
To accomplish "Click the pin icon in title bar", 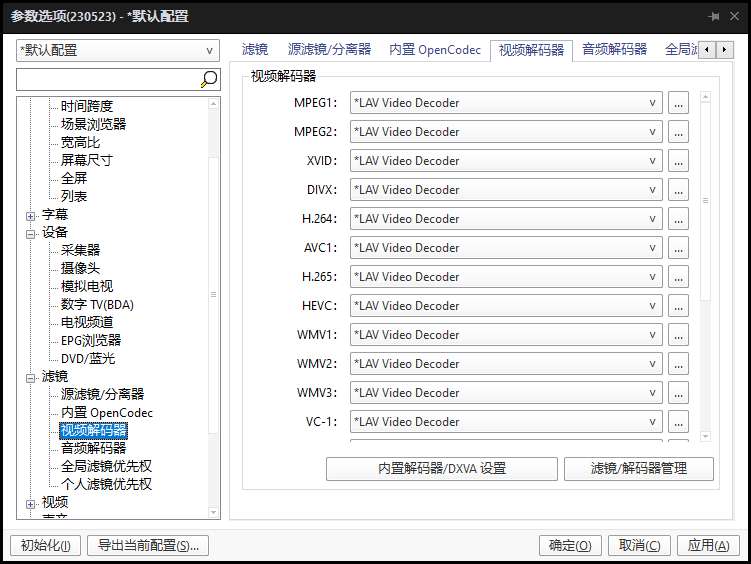I will click(x=714, y=17).
